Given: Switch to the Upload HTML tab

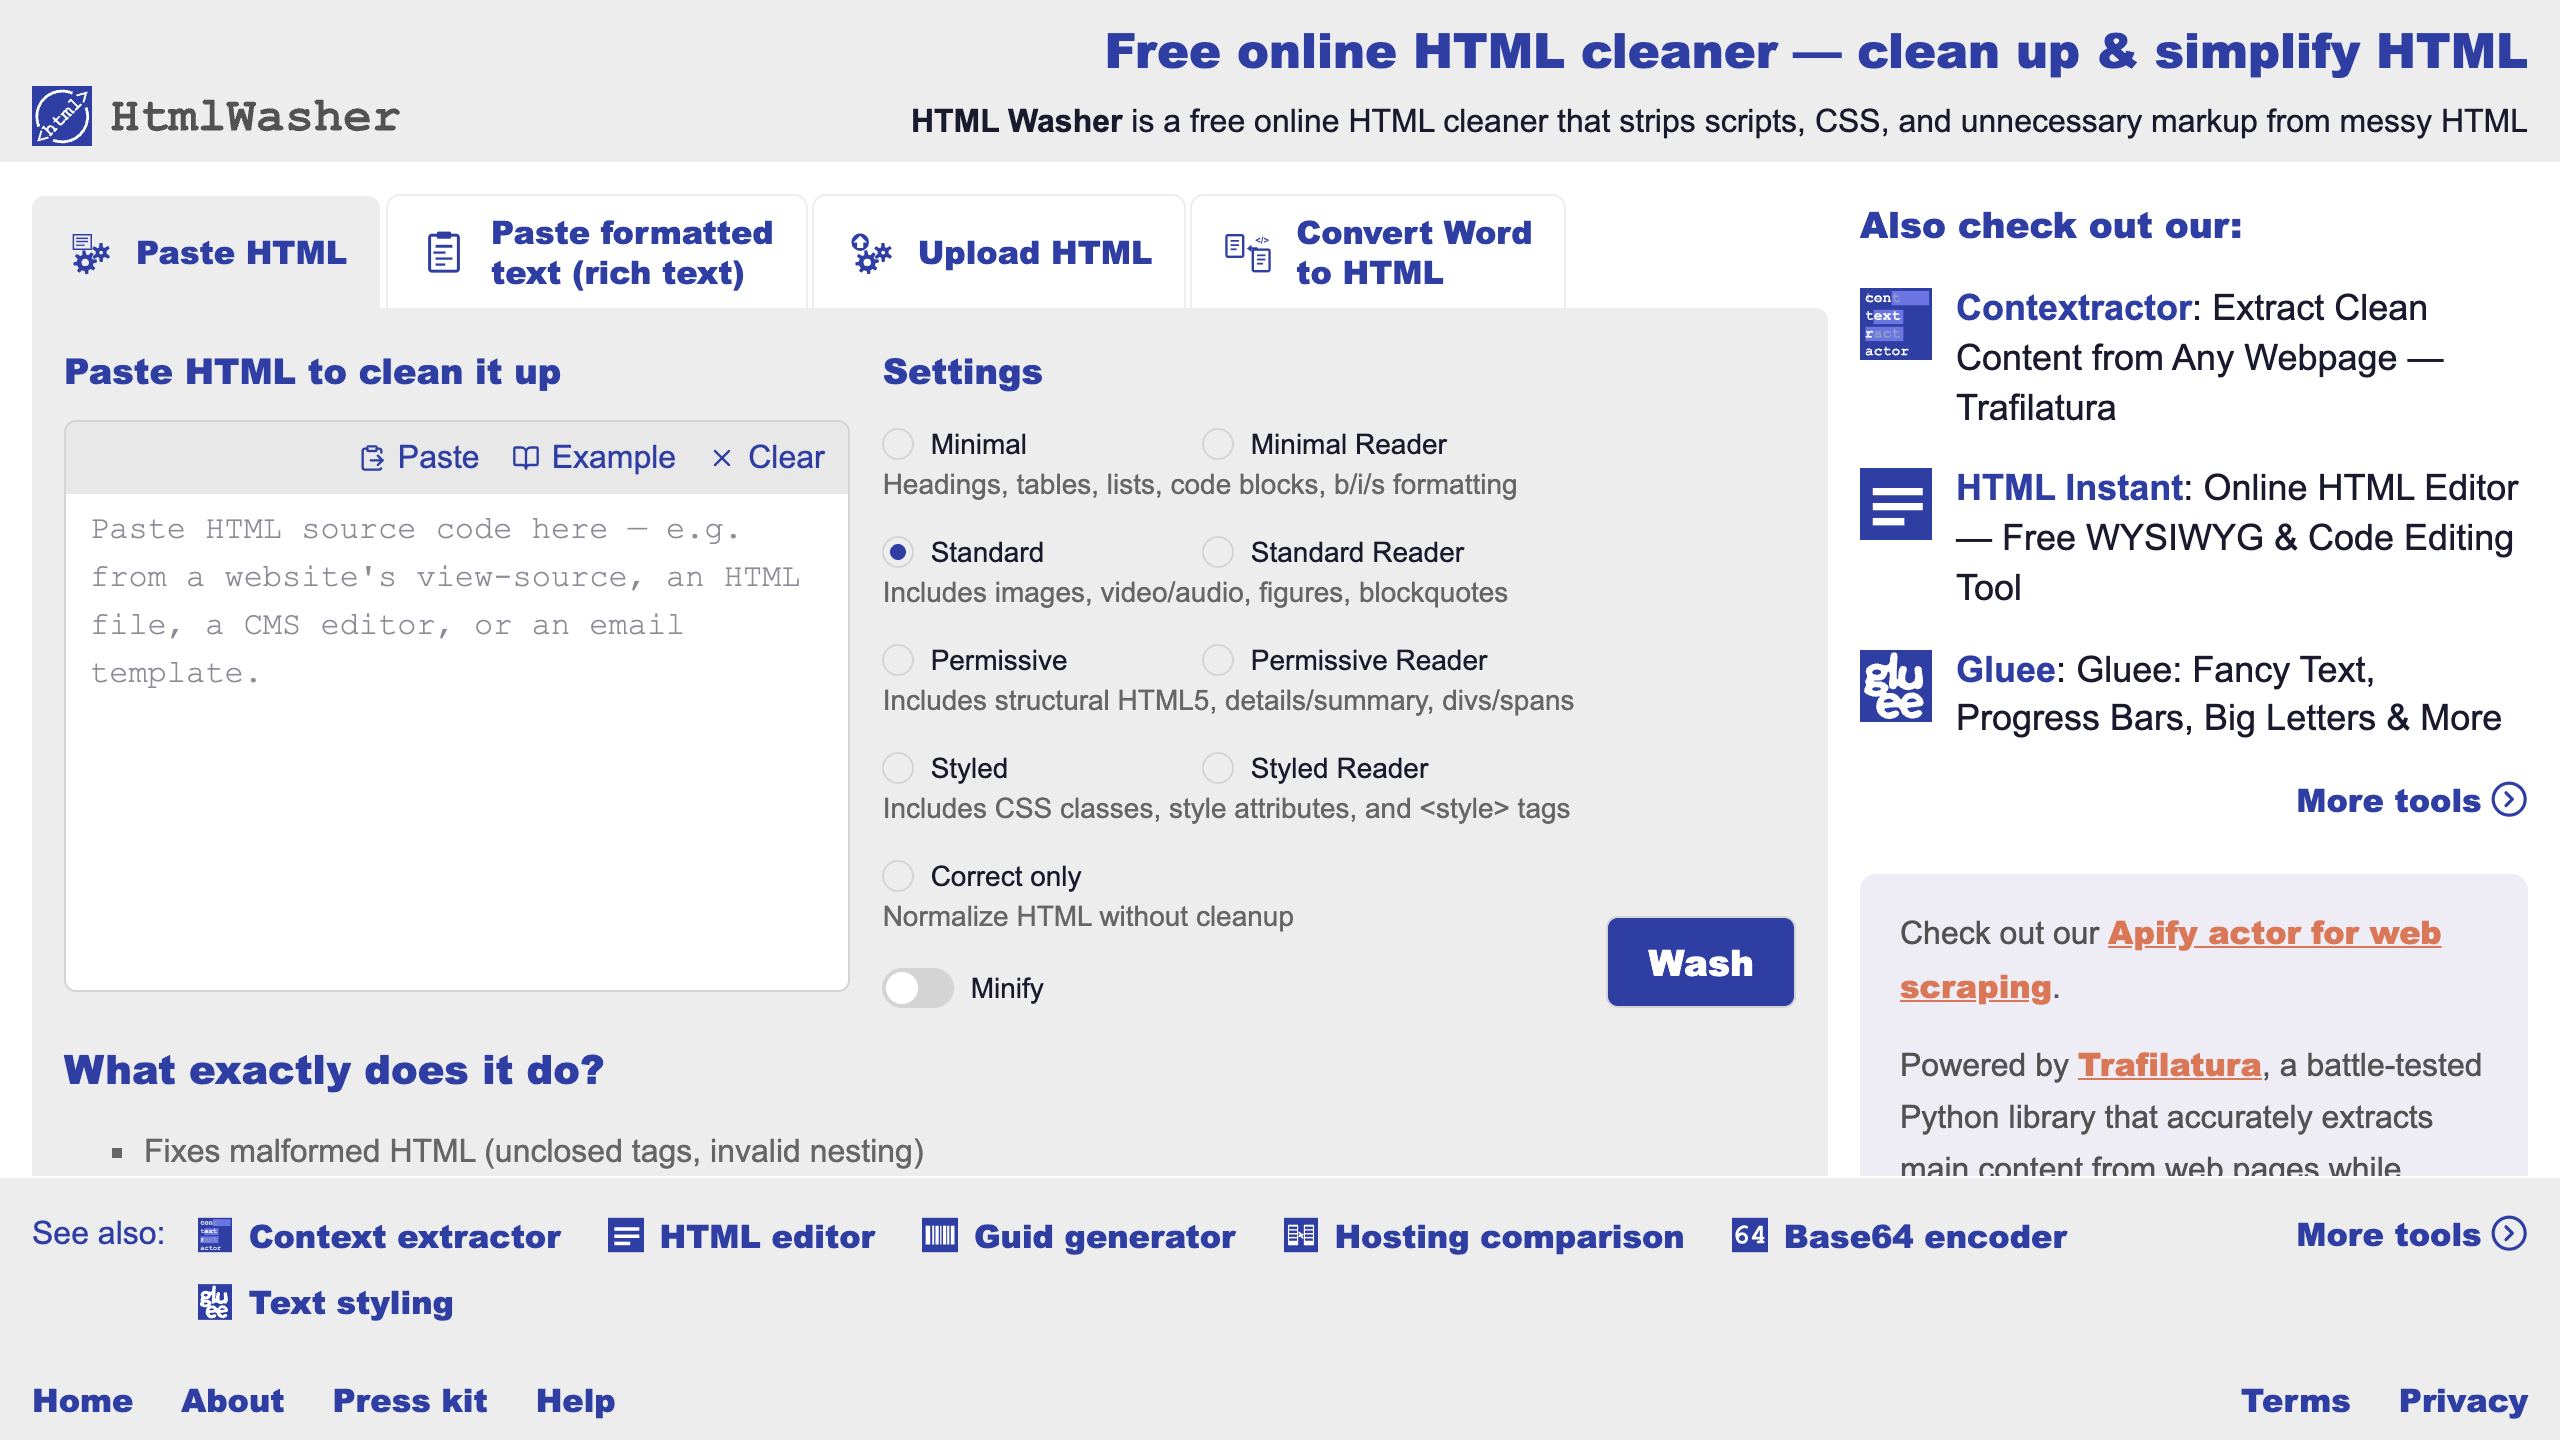Looking at the screenshot, I should click(1000, 253).
